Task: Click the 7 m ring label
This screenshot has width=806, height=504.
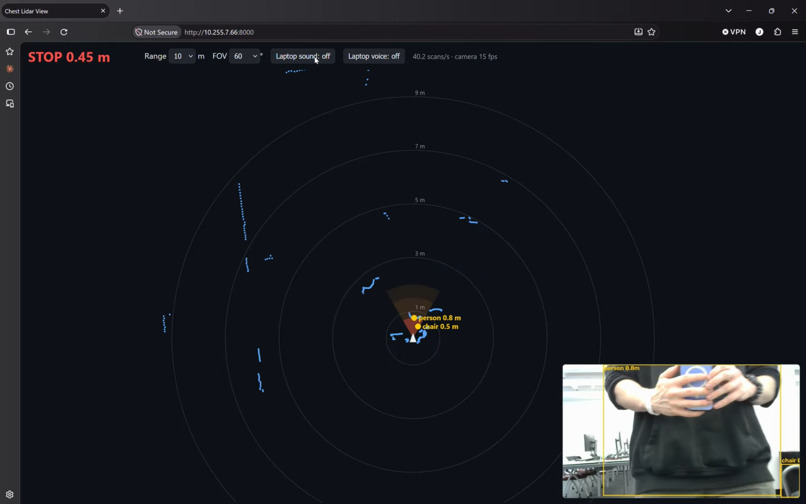Action: point(420,147)
